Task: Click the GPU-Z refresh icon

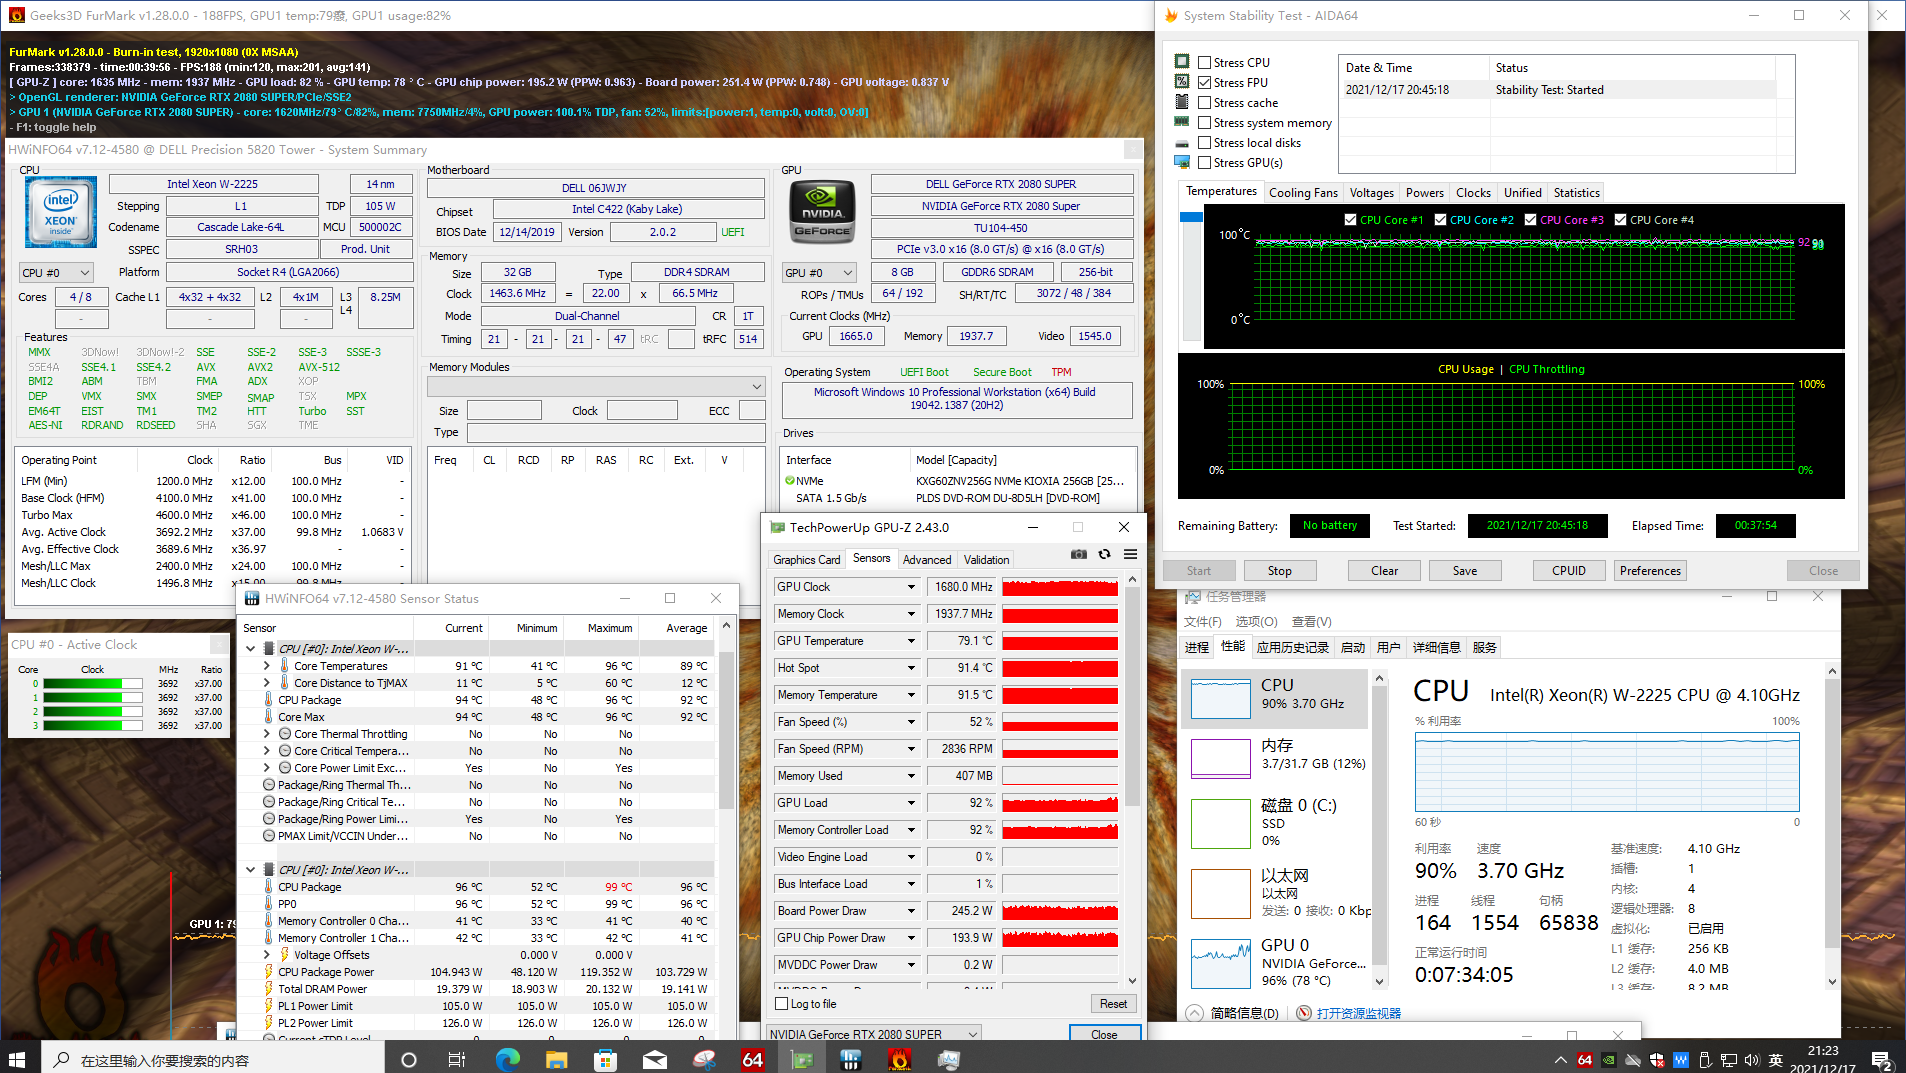Action: click(x=1105, y=554)
